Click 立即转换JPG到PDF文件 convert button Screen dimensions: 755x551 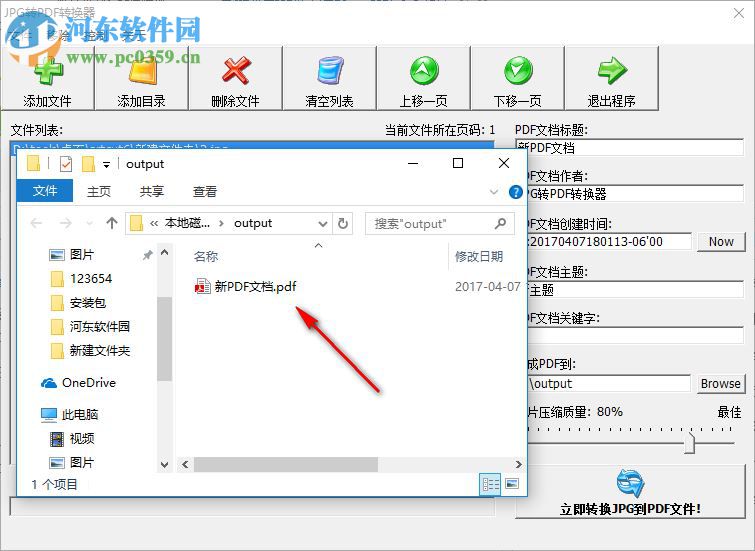(x=630, y=491)
